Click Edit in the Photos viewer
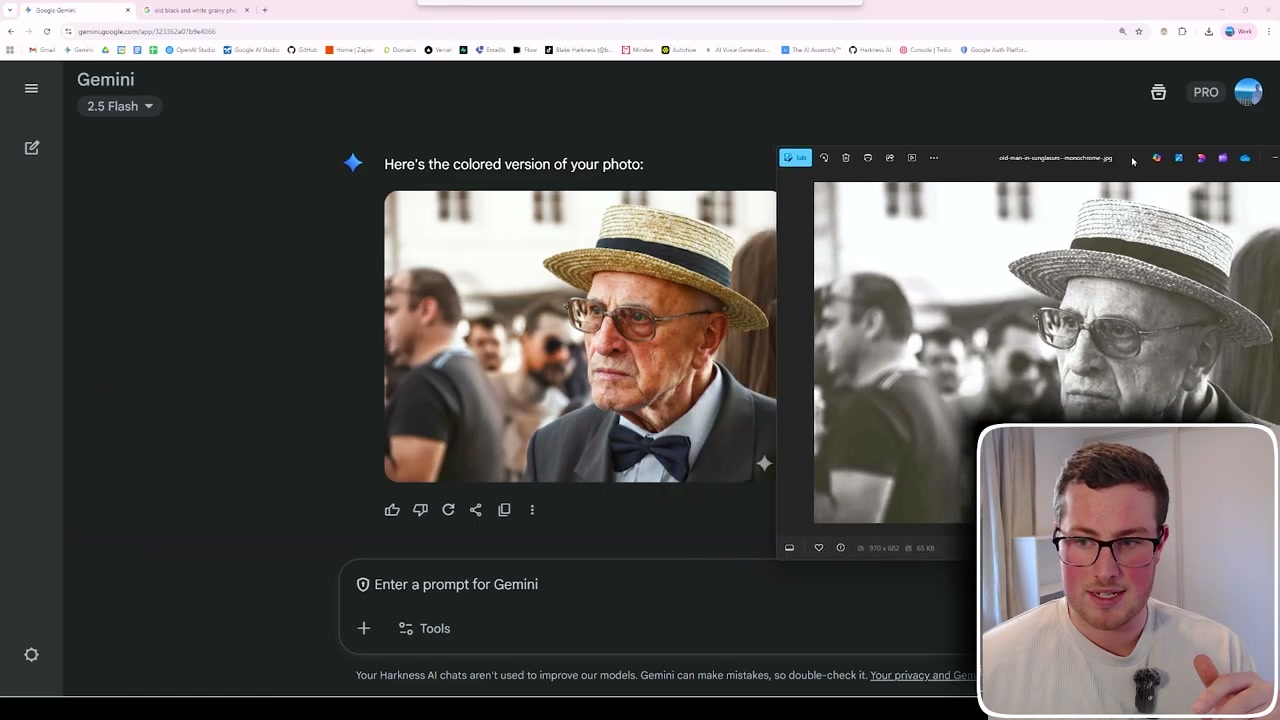Viewport: 1280px width, 720px height. click(796, 158)
